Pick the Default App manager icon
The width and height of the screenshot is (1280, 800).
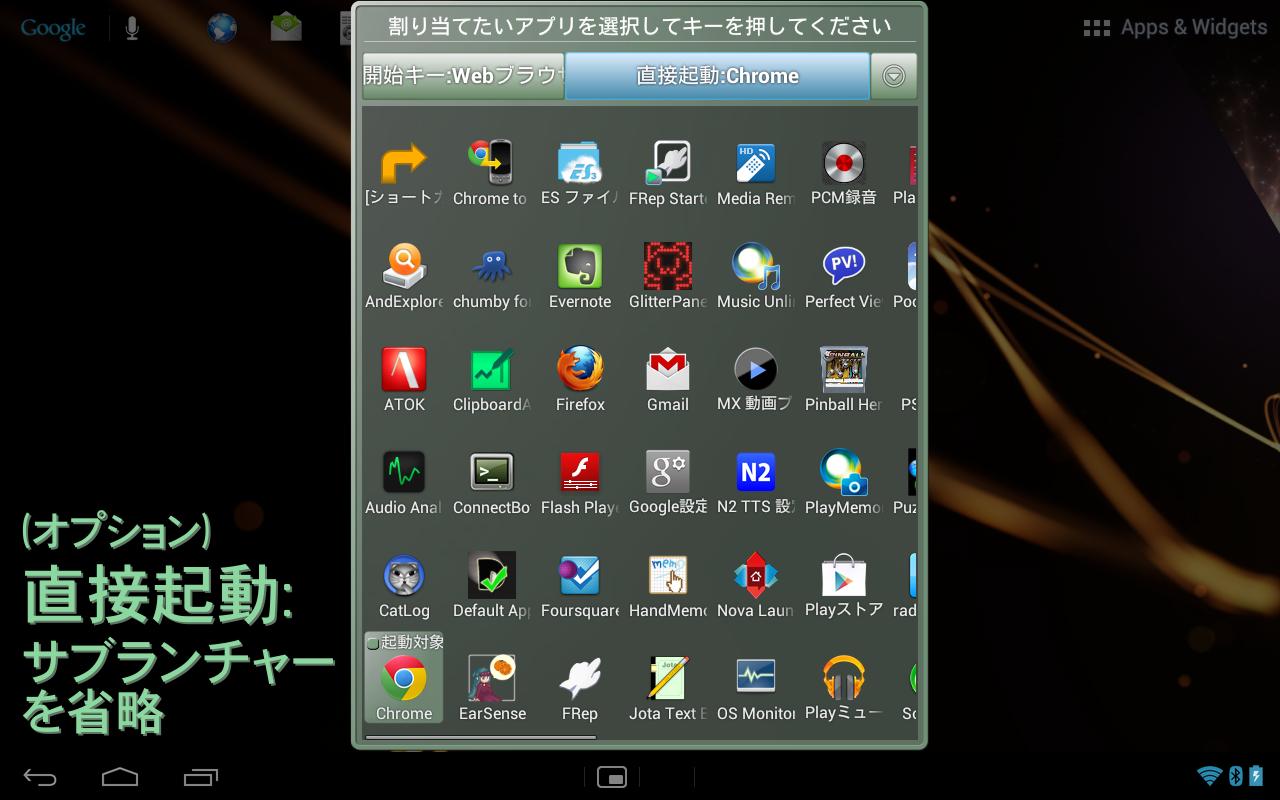[x=492, y=575]
